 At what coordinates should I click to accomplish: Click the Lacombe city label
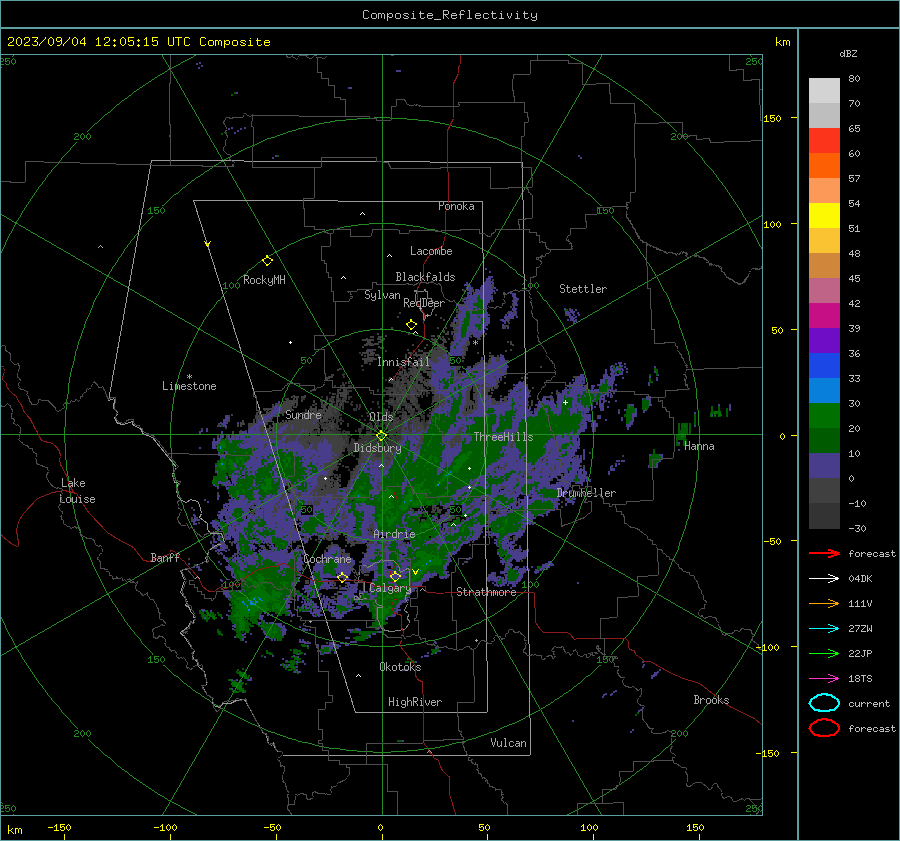pyautogui.click(x=431, y=251)
